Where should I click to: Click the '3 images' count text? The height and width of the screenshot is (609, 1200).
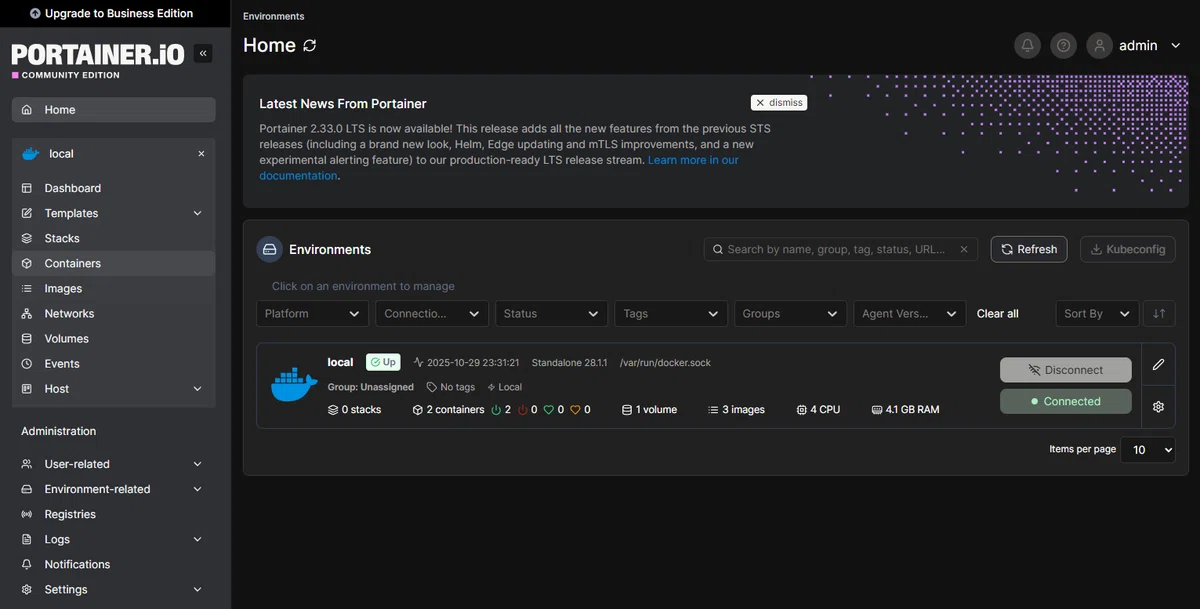743,409
